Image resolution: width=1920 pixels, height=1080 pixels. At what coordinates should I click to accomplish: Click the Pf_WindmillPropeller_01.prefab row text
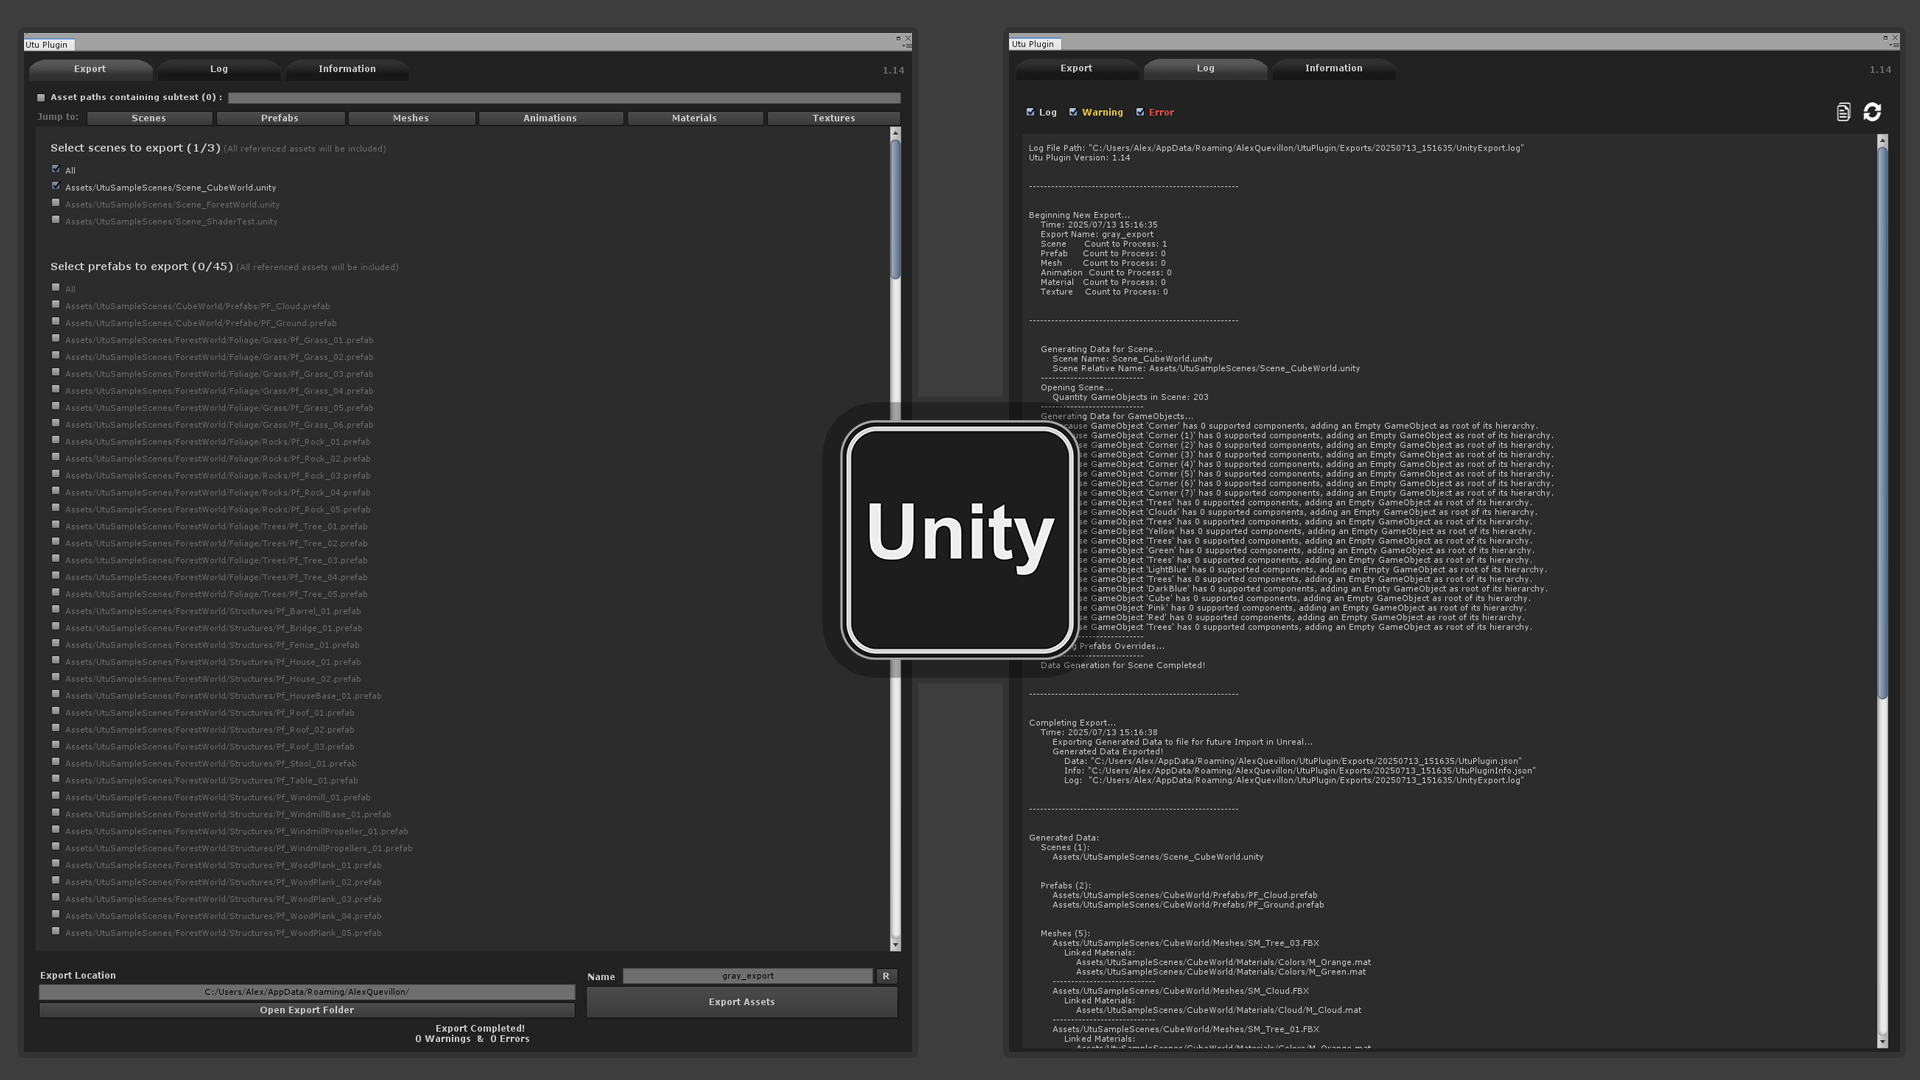click(x=236, y=831)
